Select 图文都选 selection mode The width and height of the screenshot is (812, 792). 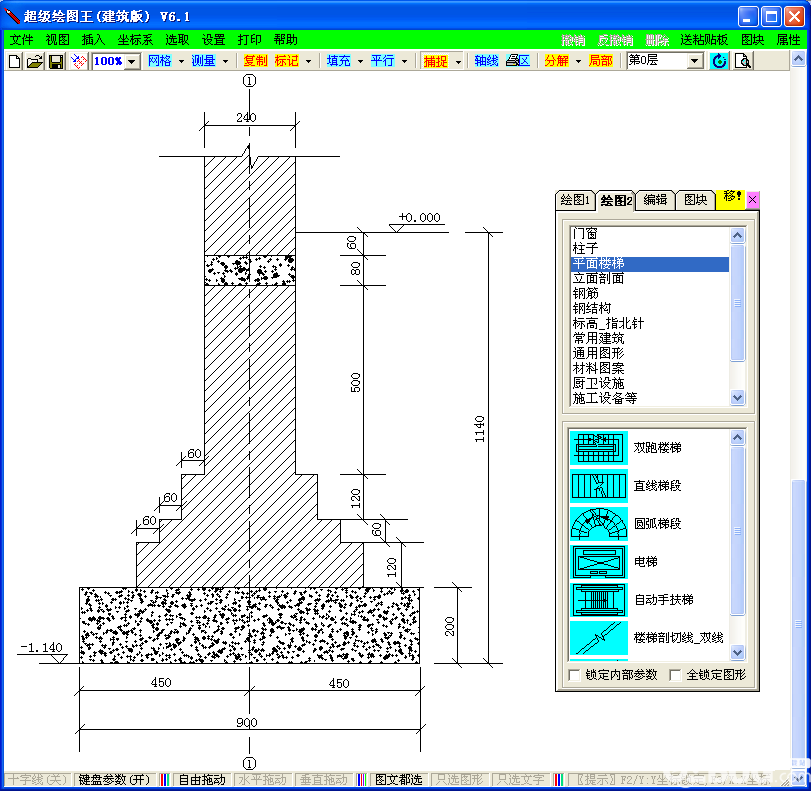[399, 780]
